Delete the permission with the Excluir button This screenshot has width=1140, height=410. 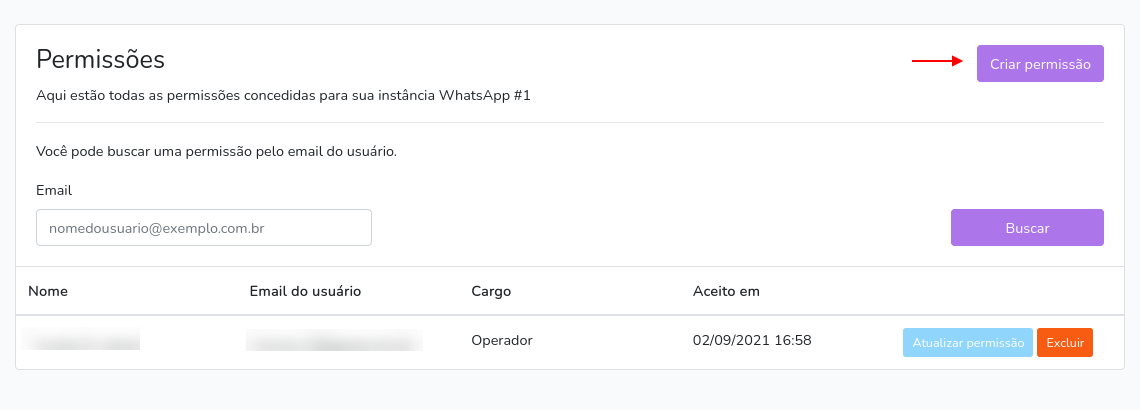coord(1064,342)
